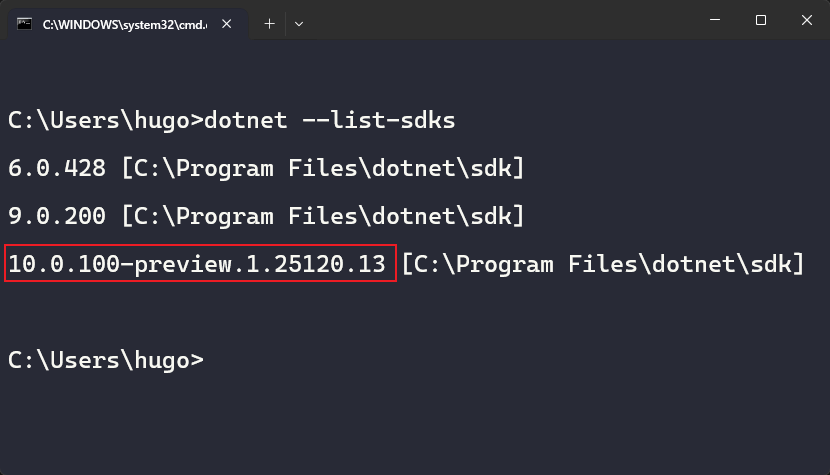Open a new tab with plus icon
Screen dimensions: 830x475
point(269,23)
